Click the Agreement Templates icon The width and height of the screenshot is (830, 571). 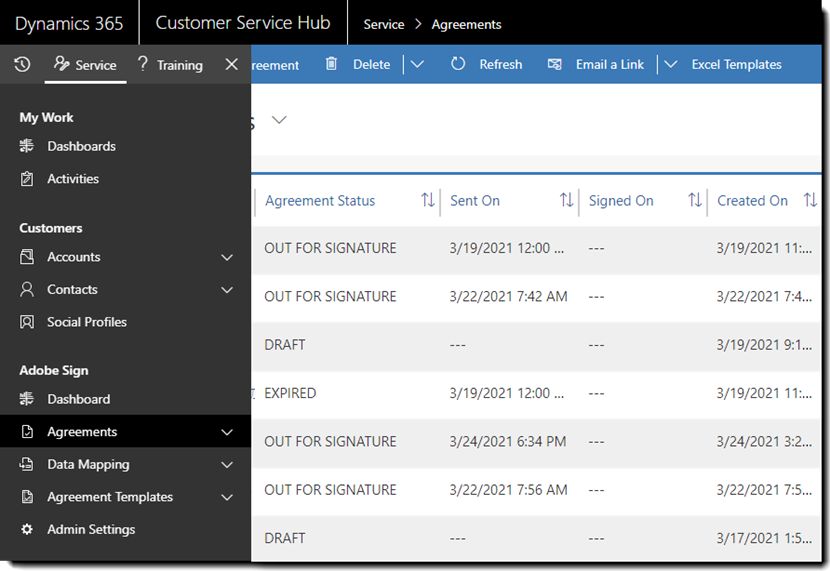pyautogui.click(x=26, y=497)
